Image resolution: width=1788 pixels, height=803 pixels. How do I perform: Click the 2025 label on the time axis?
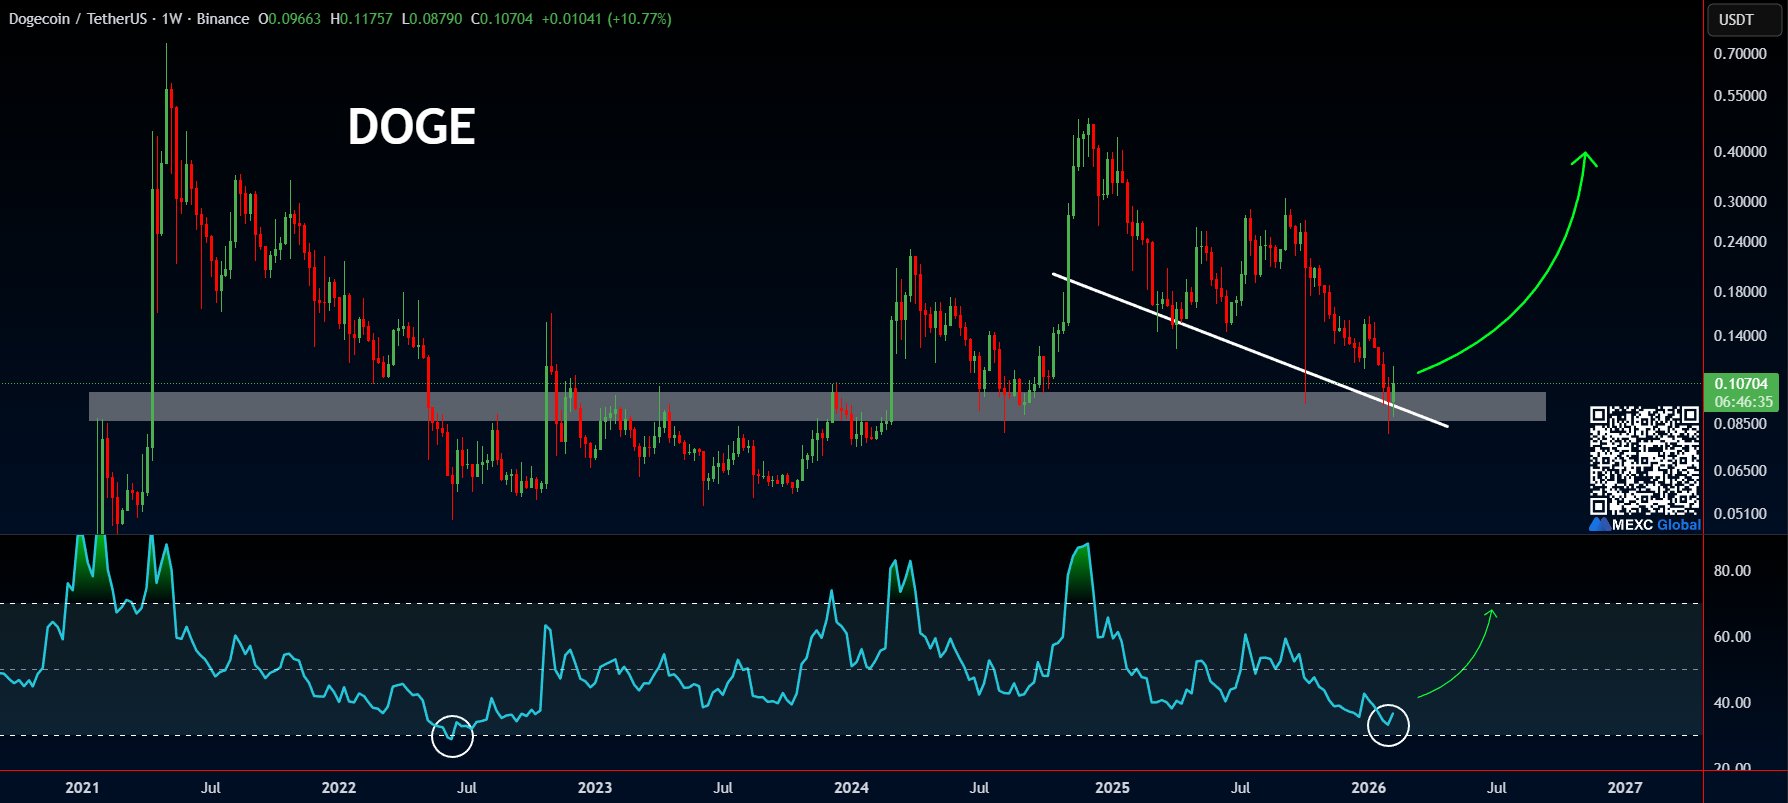point(1112,788)
